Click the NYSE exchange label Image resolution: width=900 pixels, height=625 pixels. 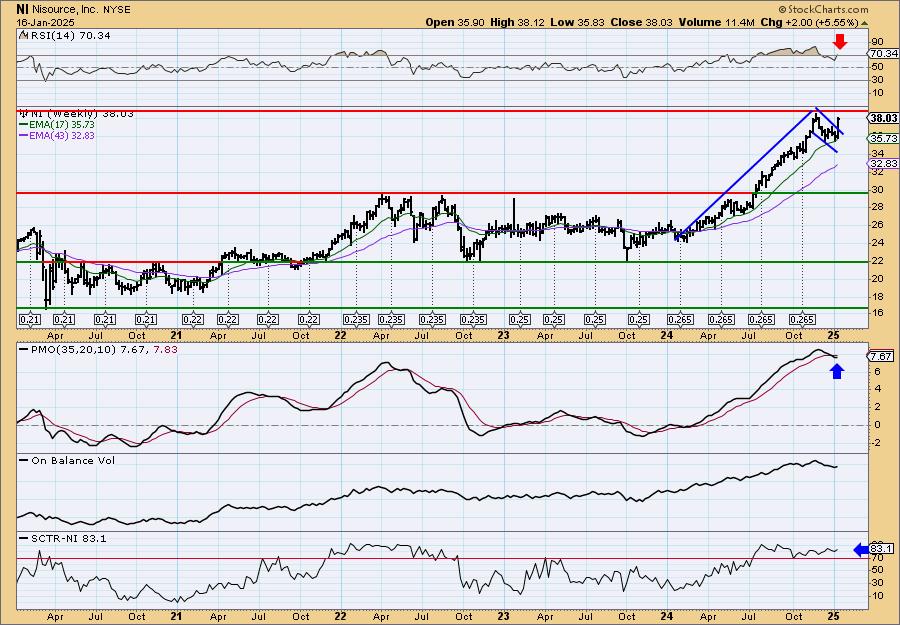click(116, 10)
